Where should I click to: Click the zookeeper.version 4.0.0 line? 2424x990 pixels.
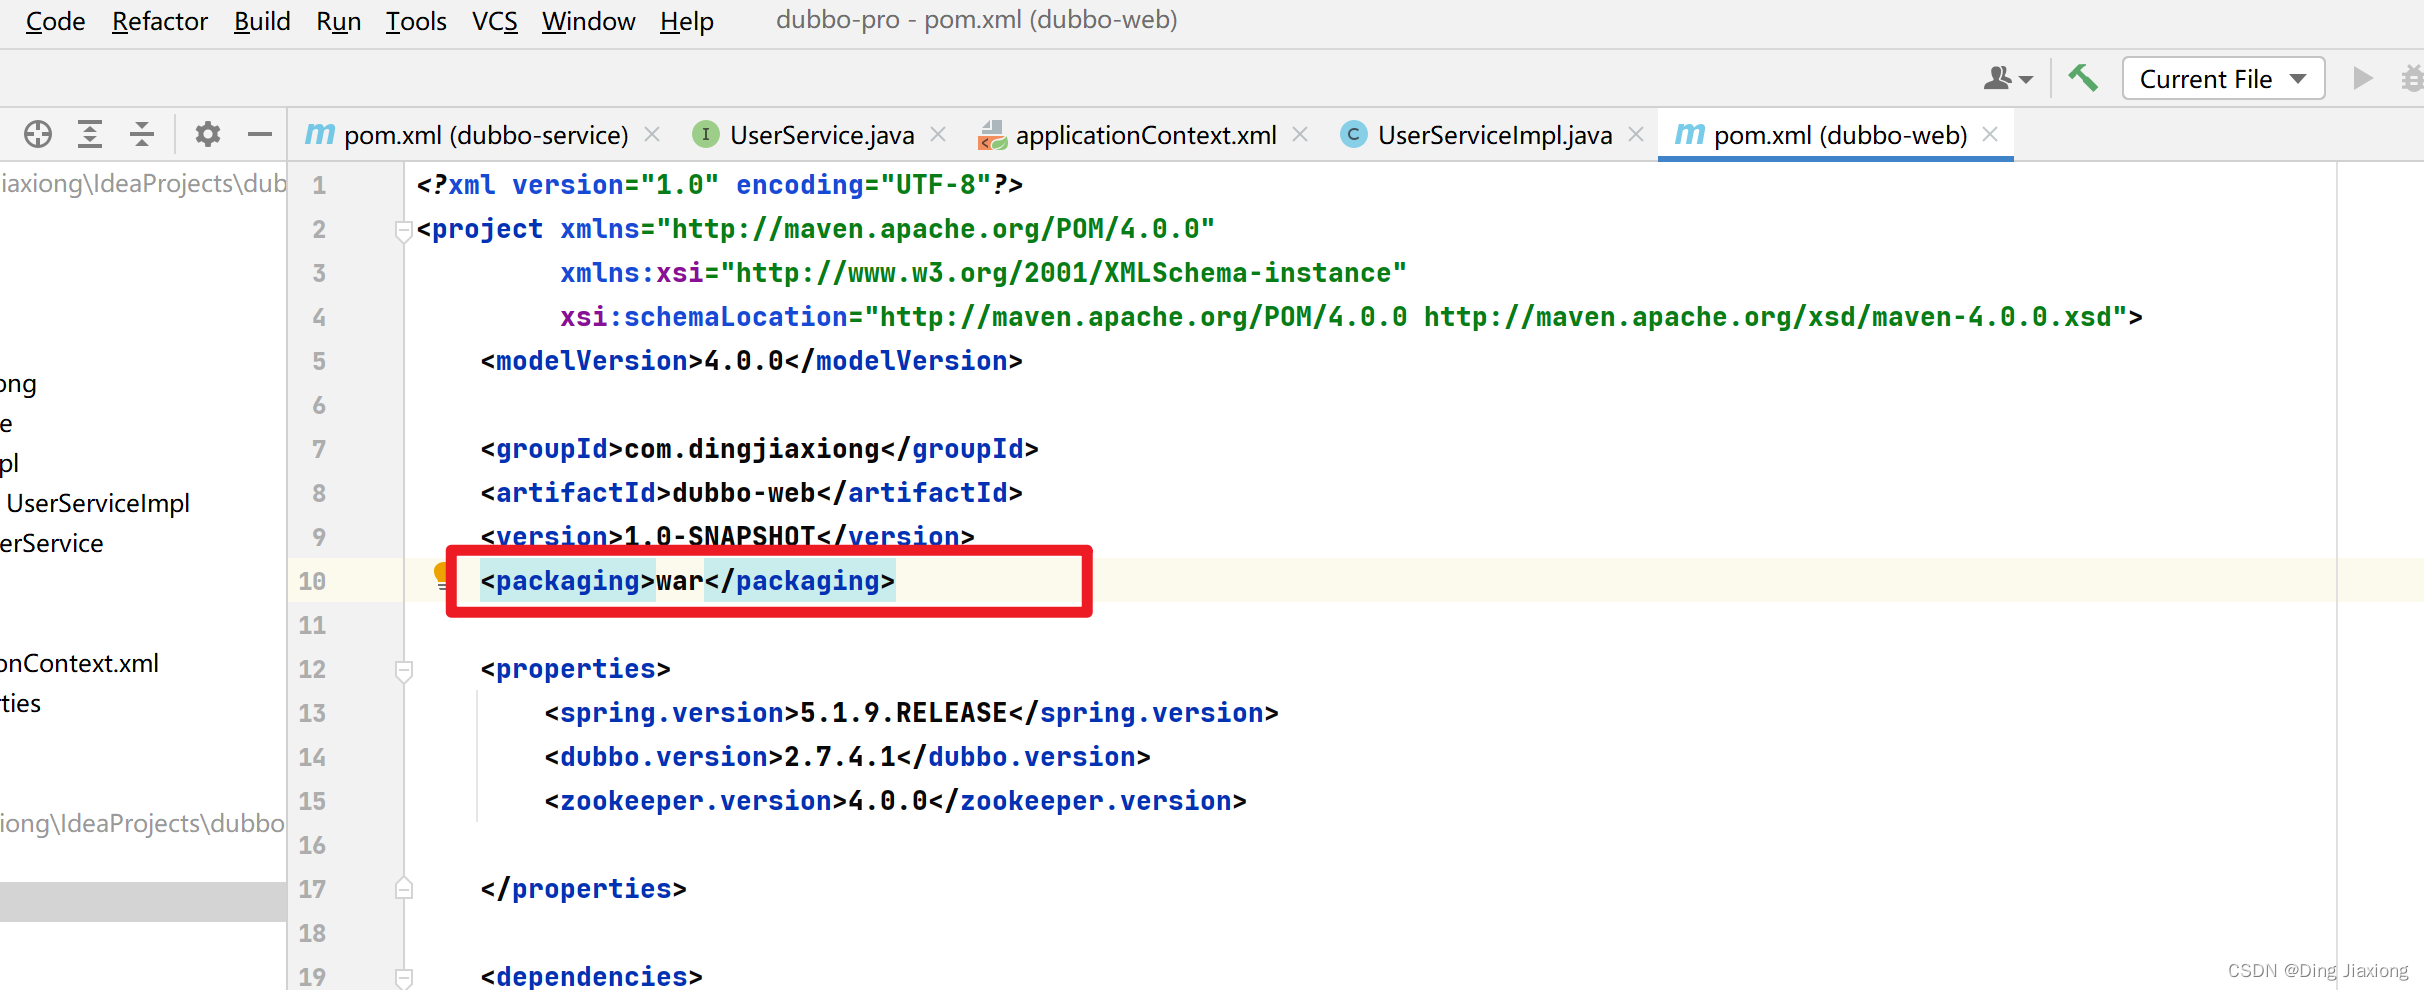895,801
